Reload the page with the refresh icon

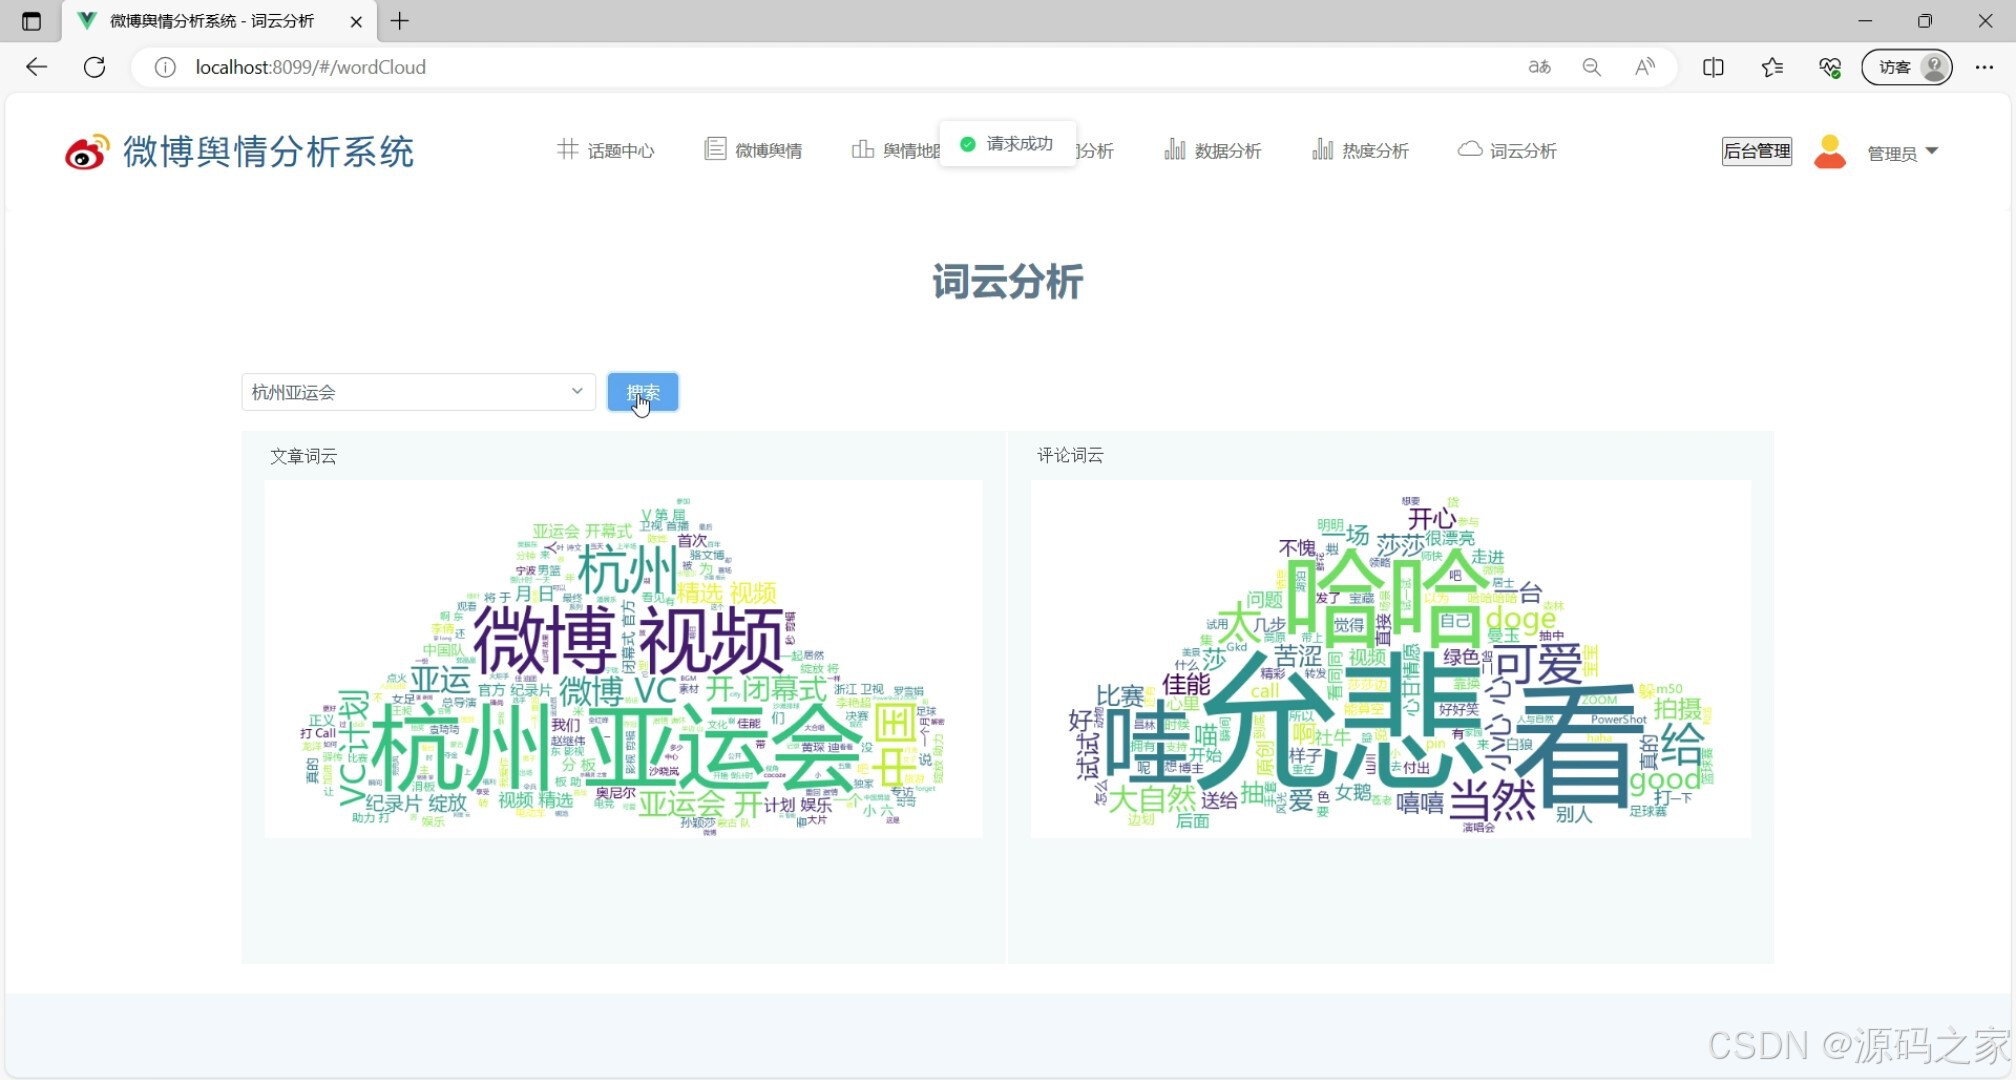point(95,67)
